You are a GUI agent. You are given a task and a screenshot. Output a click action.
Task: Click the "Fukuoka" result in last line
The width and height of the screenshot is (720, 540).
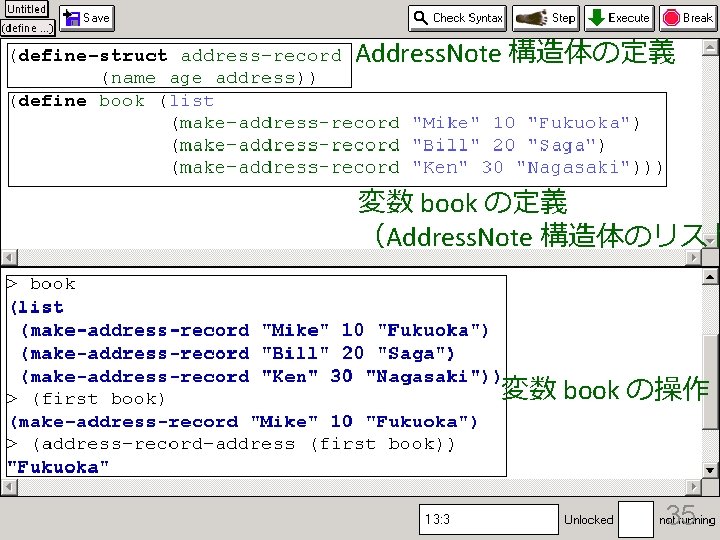tap(58, 467)
